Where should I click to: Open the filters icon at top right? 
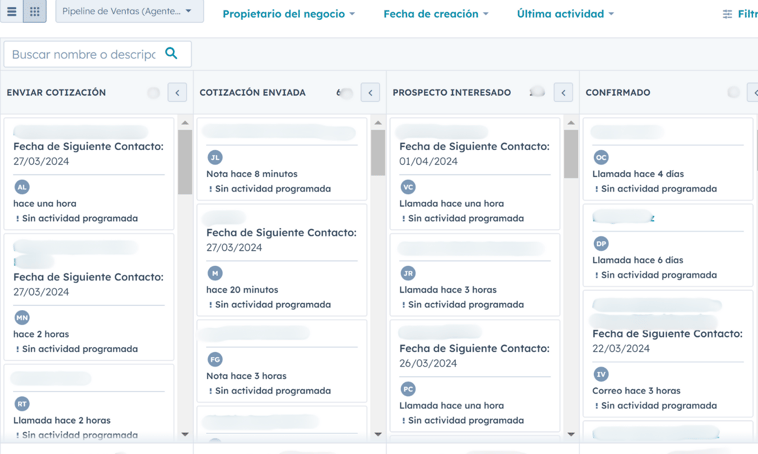tap(728, 14)
